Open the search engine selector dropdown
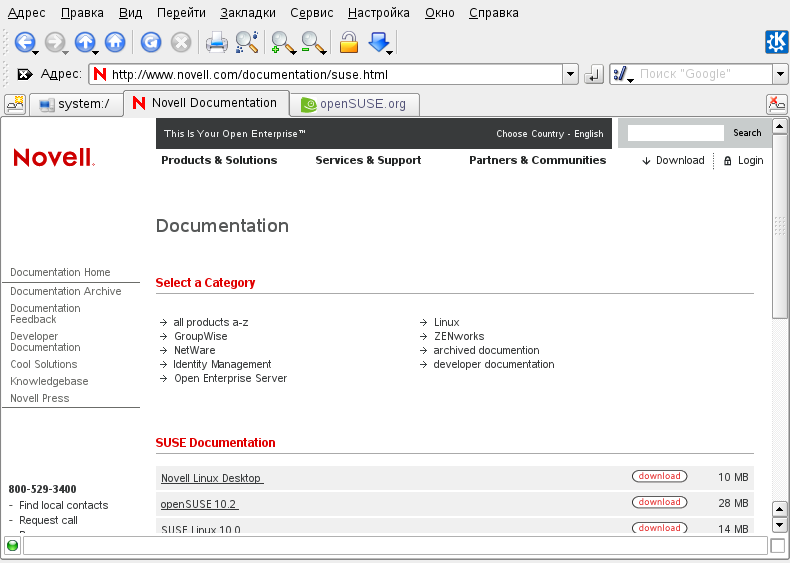The height and width of the screenshot is (563, 790). point(623,74)
